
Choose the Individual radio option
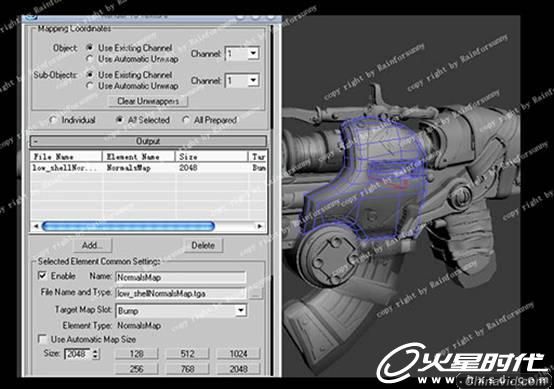click(x=53, y=120)
